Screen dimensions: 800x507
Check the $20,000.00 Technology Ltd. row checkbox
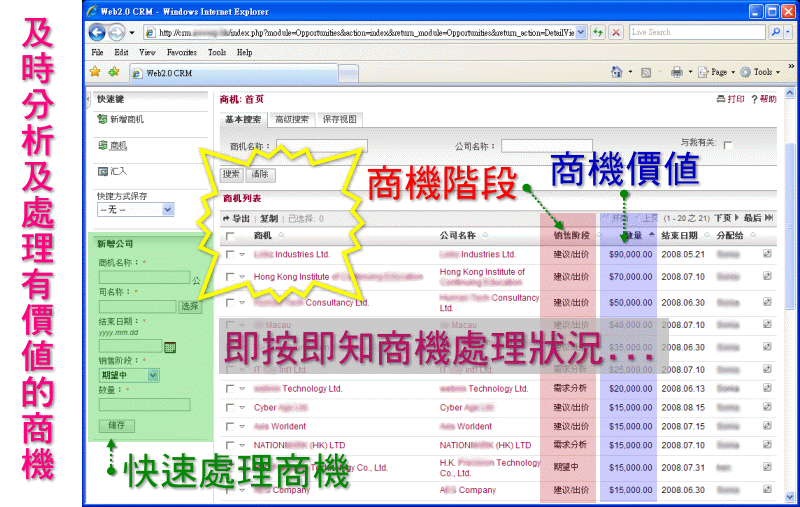click(230, 389)
